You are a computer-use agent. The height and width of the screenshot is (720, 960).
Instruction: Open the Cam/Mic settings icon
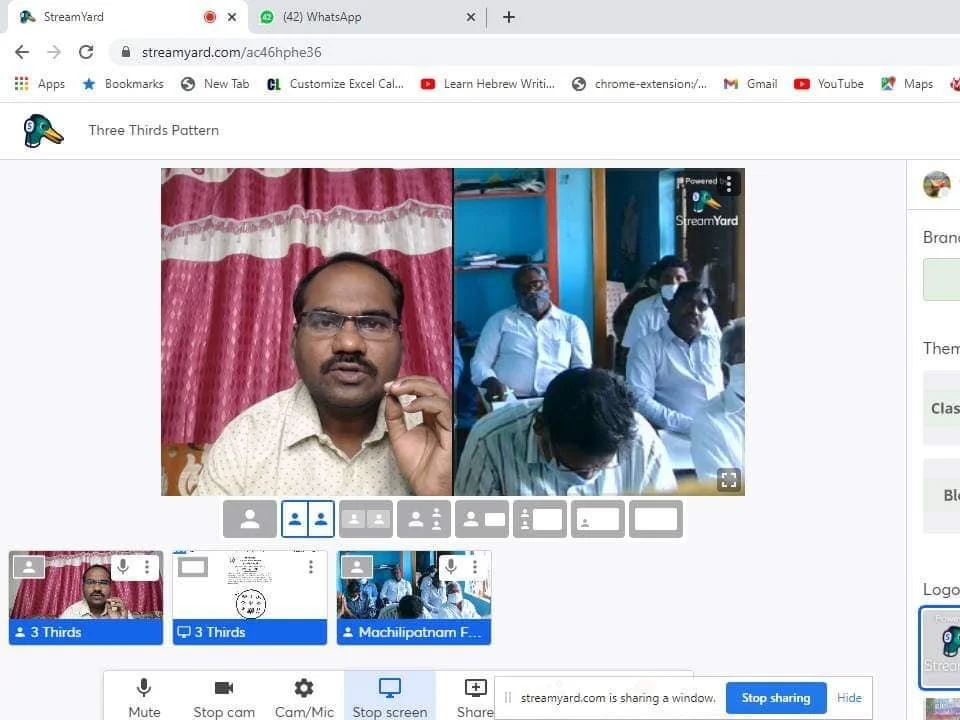304,695
